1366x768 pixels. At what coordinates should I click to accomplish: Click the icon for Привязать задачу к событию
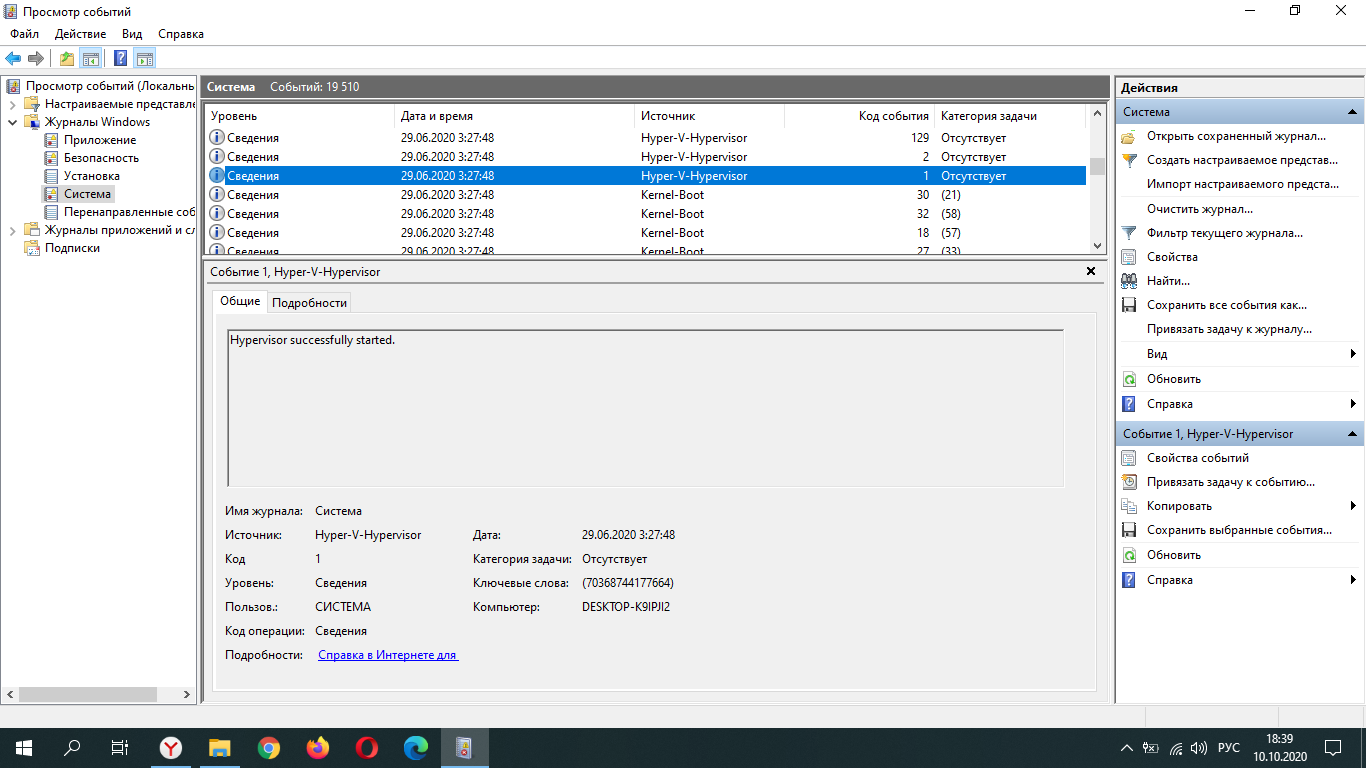(x=1129, y=482)
